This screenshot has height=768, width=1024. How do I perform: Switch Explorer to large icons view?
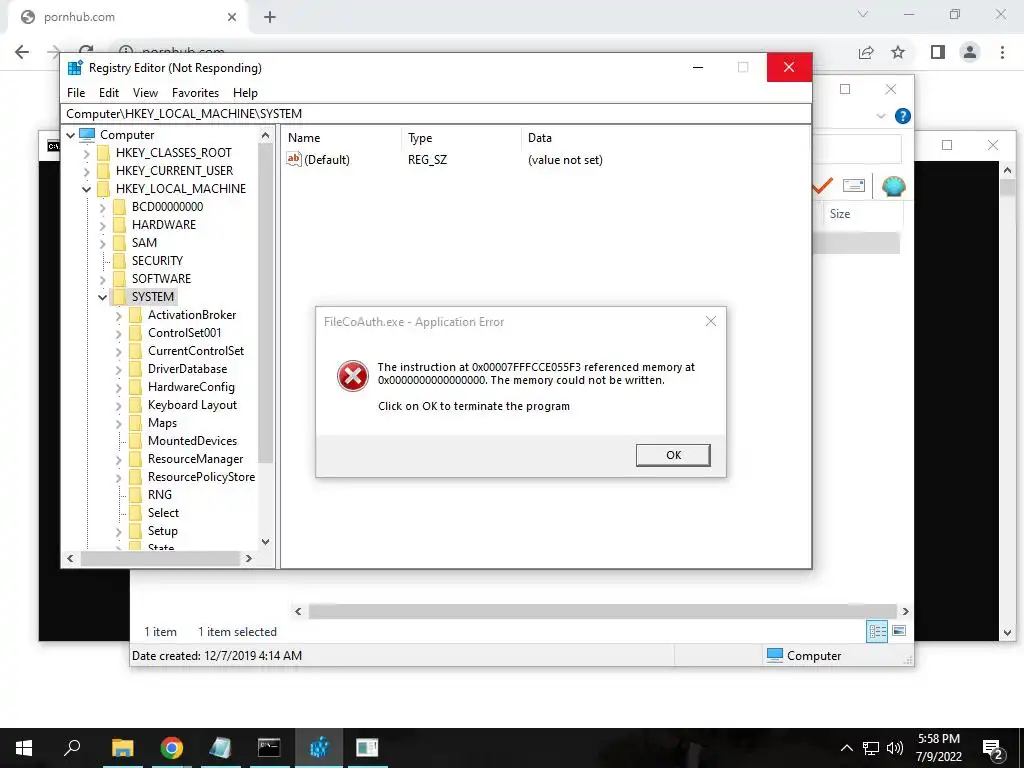(899, 631)
